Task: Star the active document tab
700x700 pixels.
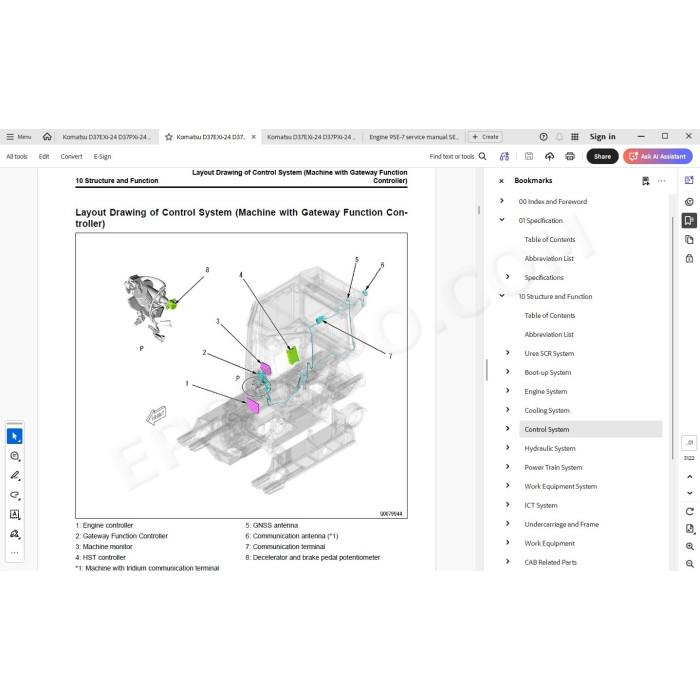Action: (x=169, y=137)
